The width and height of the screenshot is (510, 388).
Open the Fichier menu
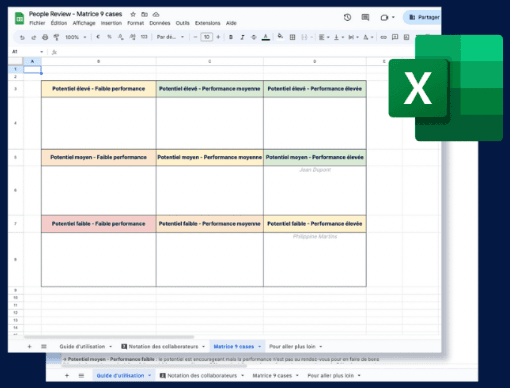pyautogui.click(x=37, y=23)
